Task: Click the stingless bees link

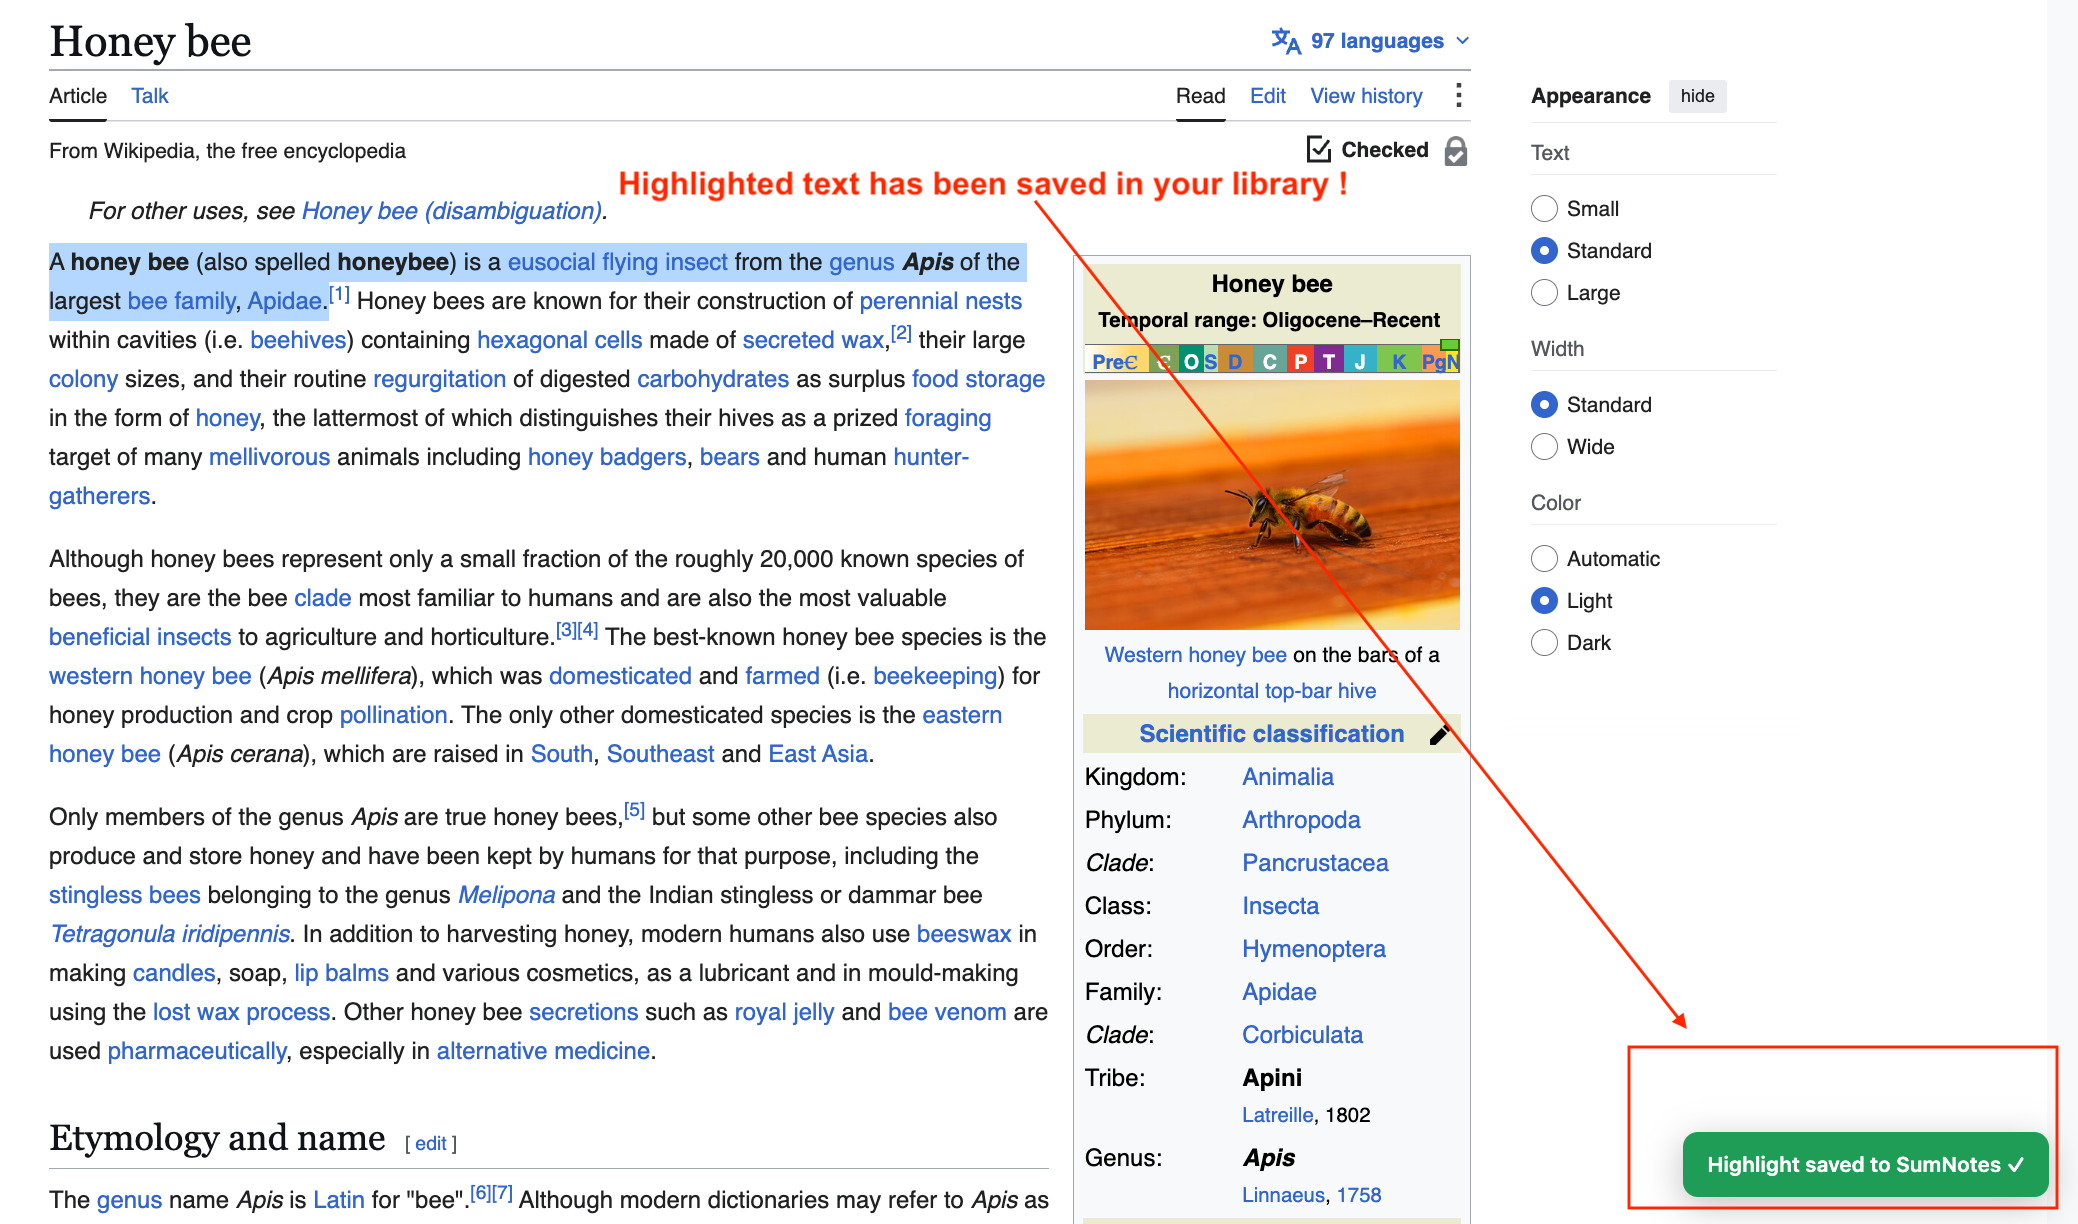Action: point(124,895)
